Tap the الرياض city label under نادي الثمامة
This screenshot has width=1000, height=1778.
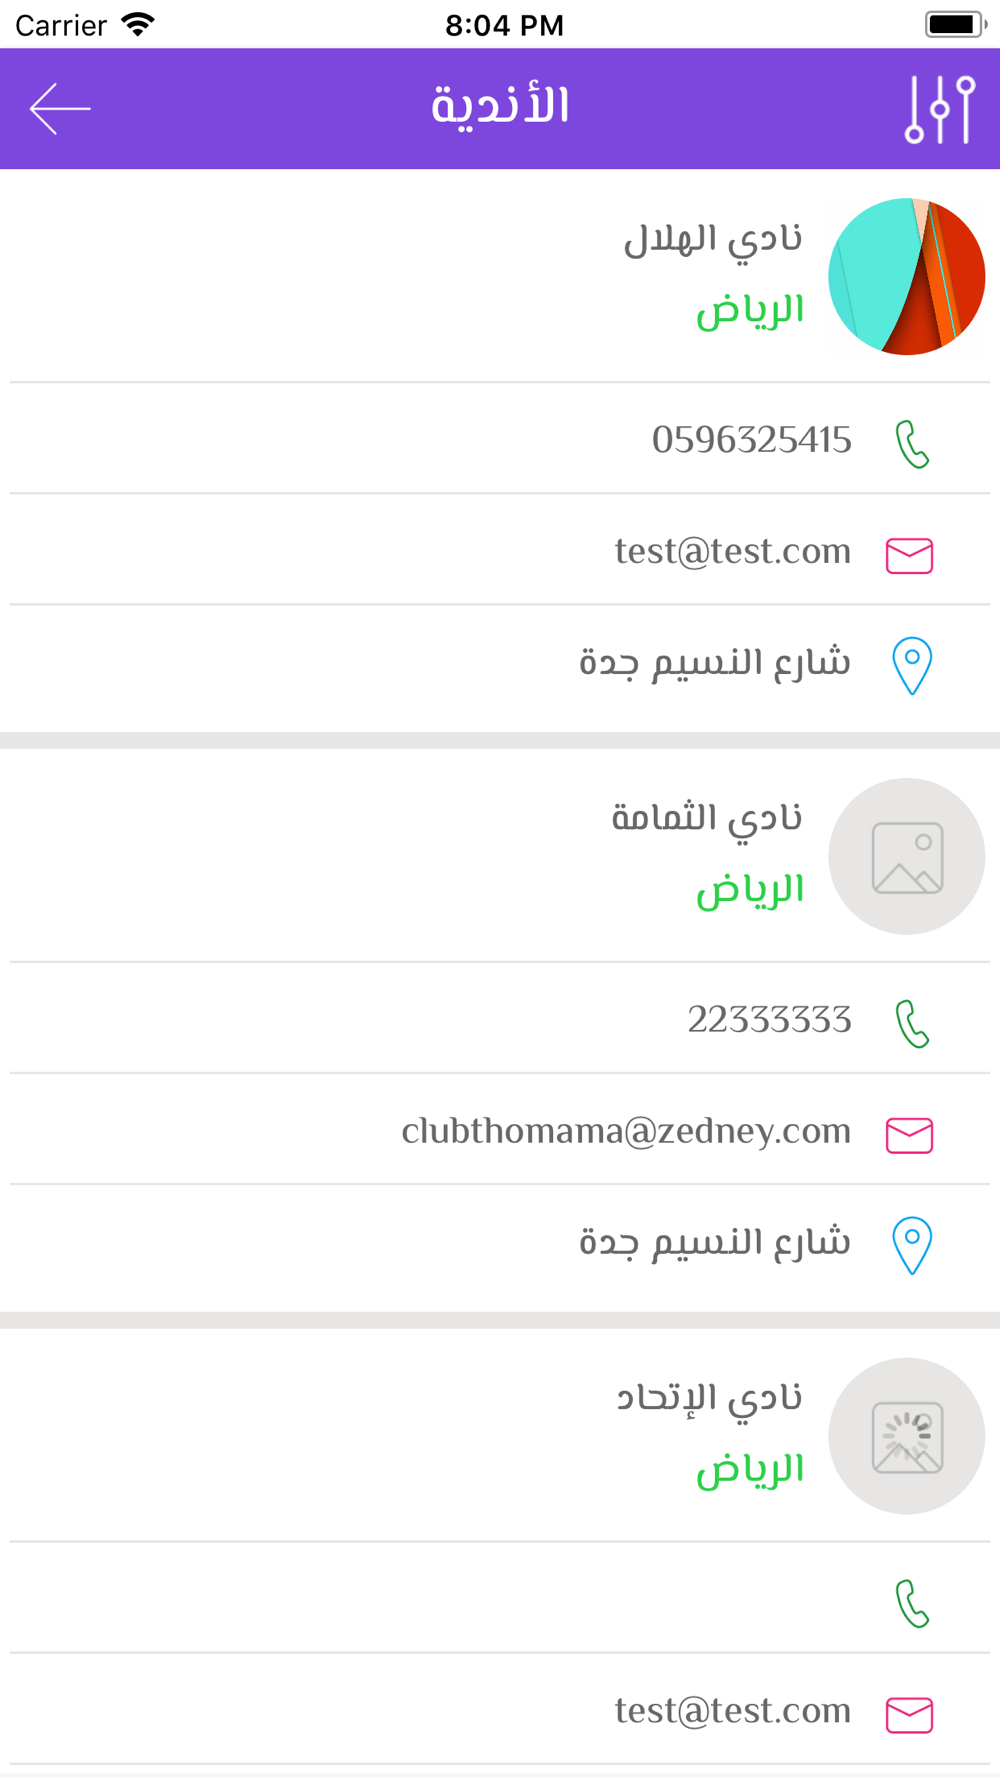[750, 890]
